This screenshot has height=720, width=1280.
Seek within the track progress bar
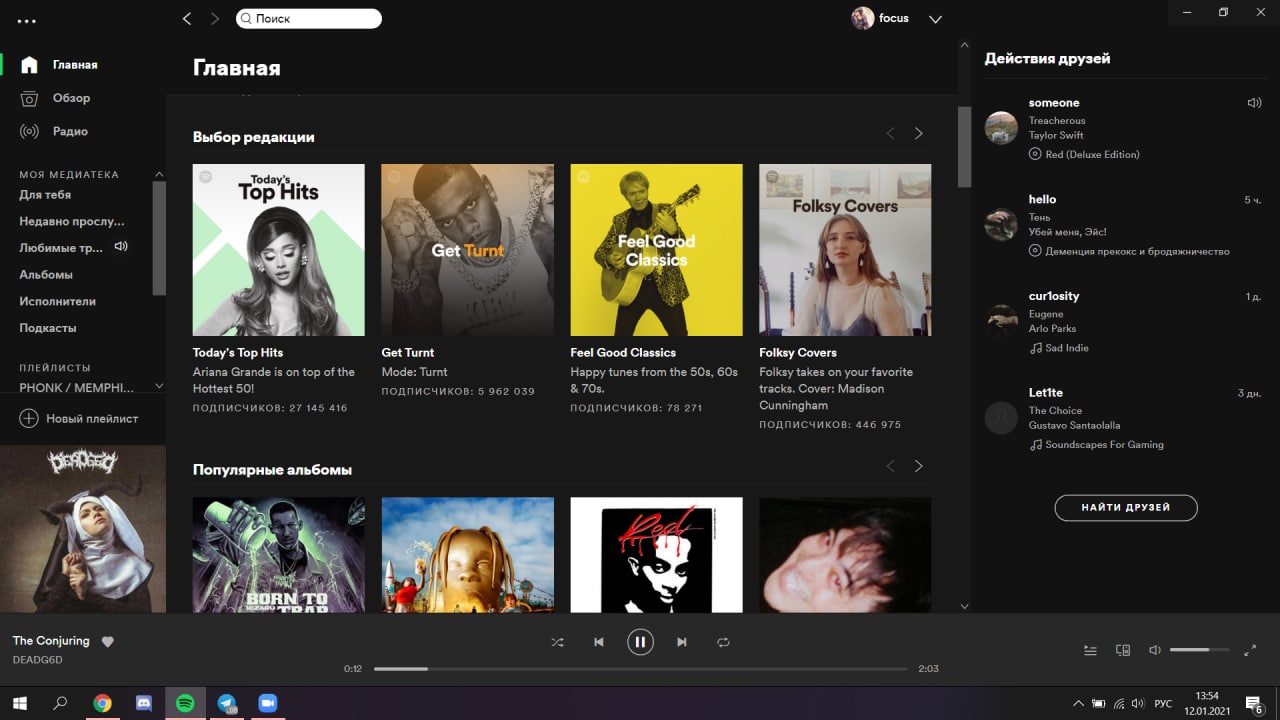click(640, 668)
